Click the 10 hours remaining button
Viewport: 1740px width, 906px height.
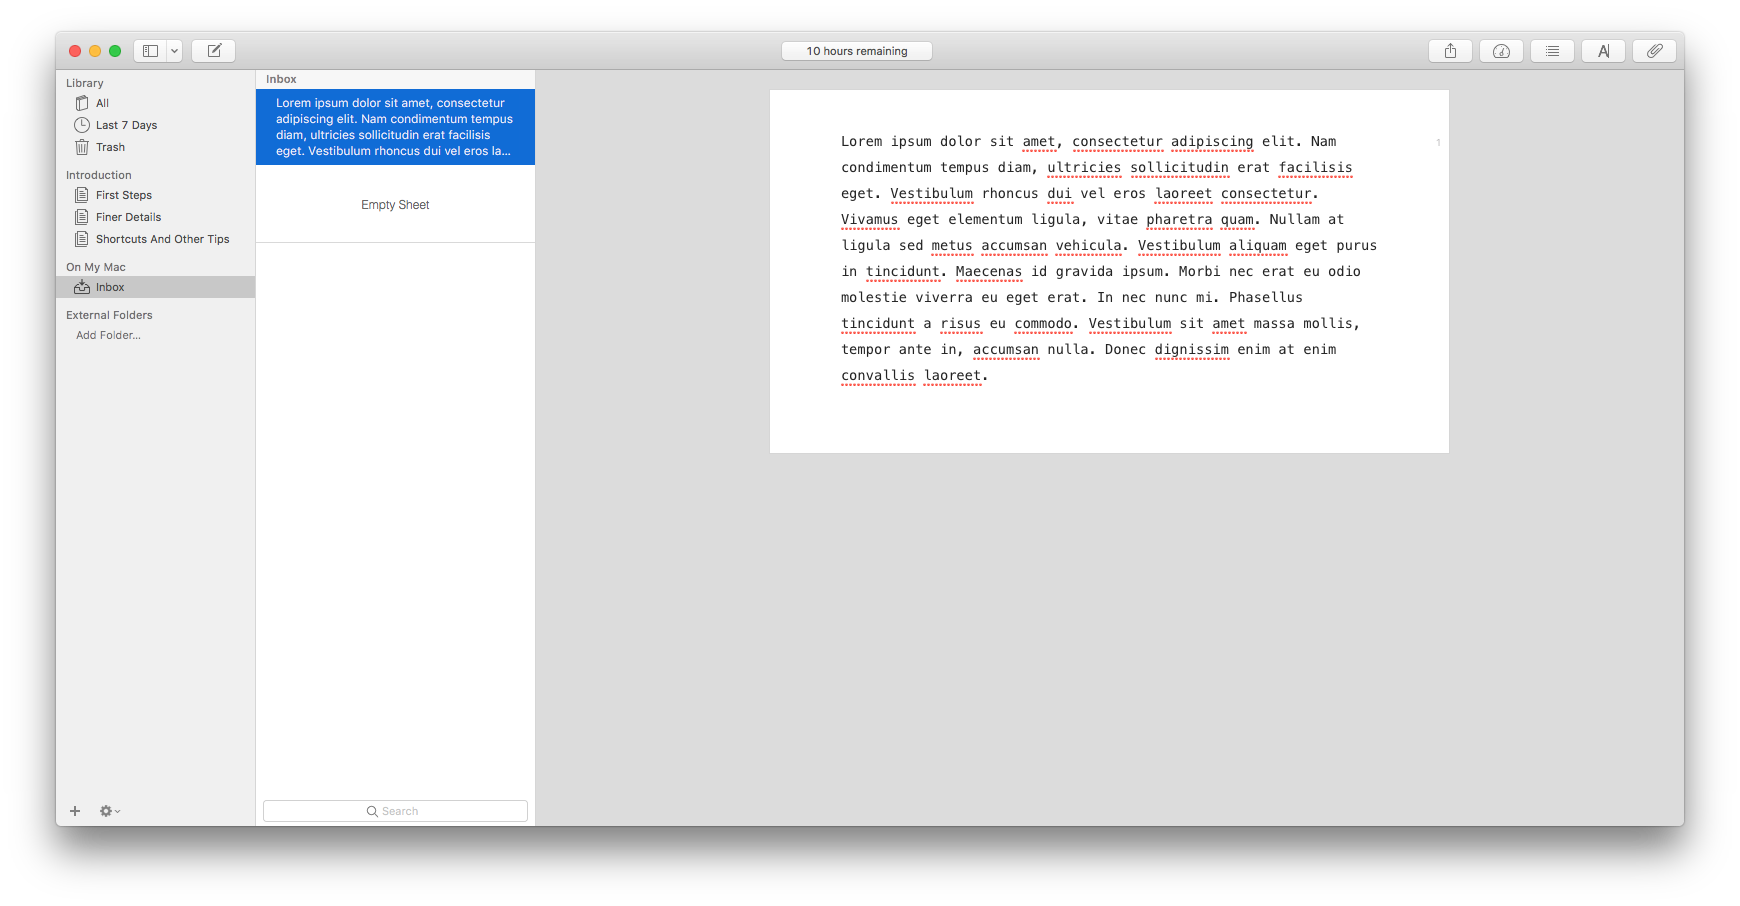857,51
